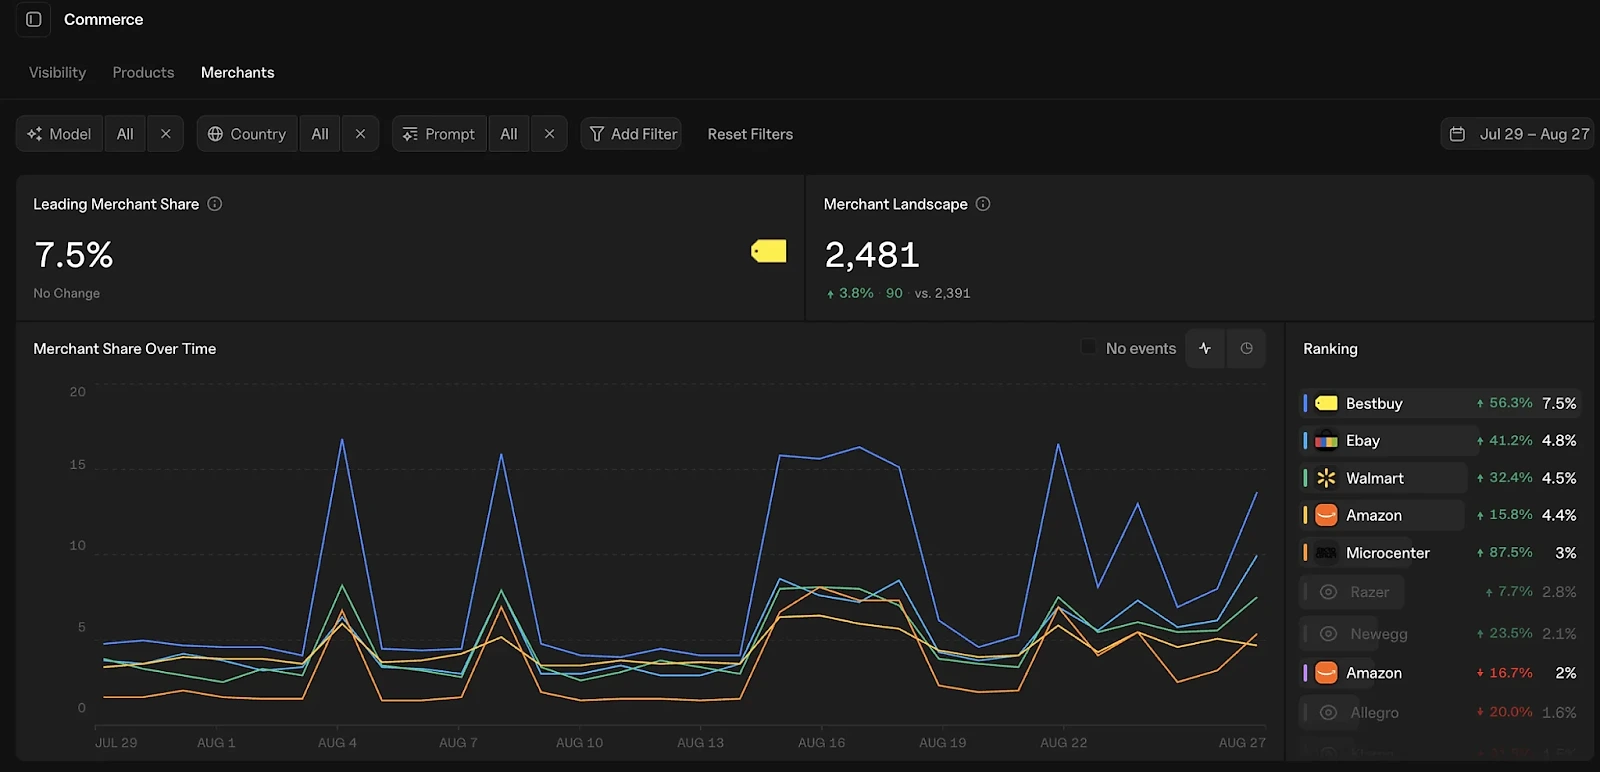Viewport: 1600px width, 772px height.
Task: Enable the No events checkbox
Action: coord(1088,347)
